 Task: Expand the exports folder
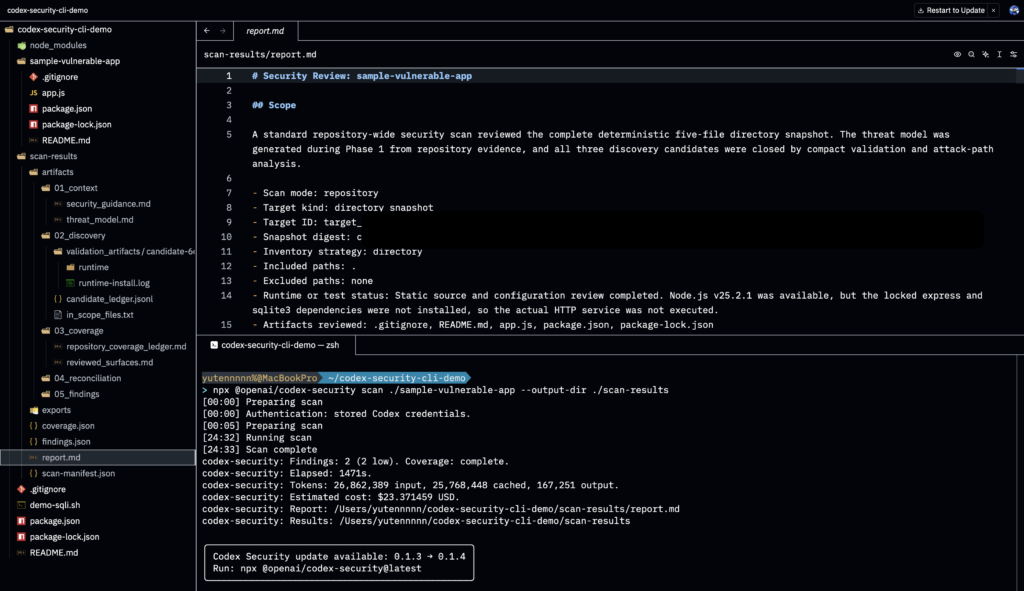coord(56,410)
